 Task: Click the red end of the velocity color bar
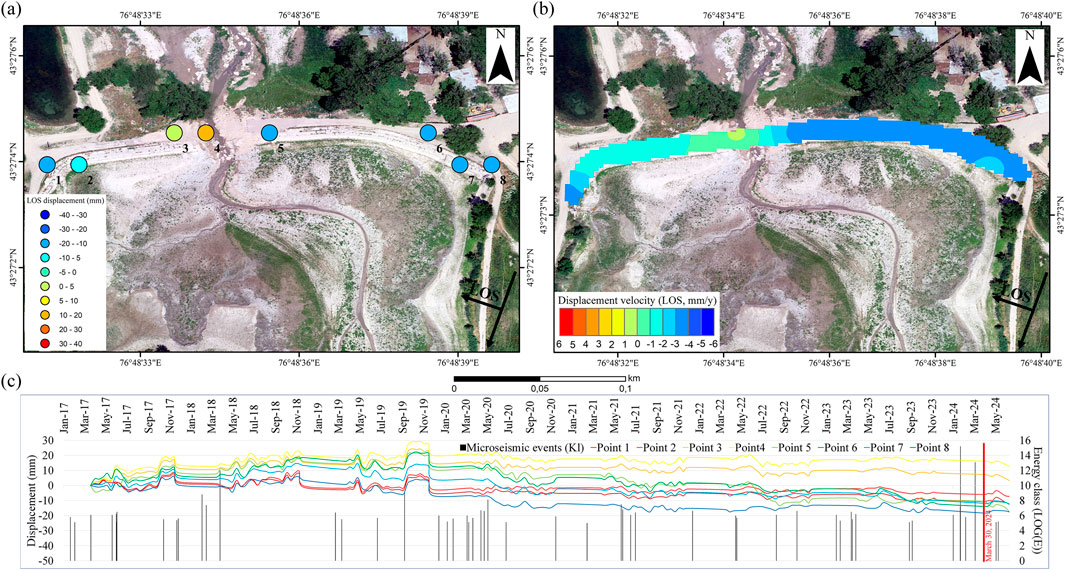565,323
